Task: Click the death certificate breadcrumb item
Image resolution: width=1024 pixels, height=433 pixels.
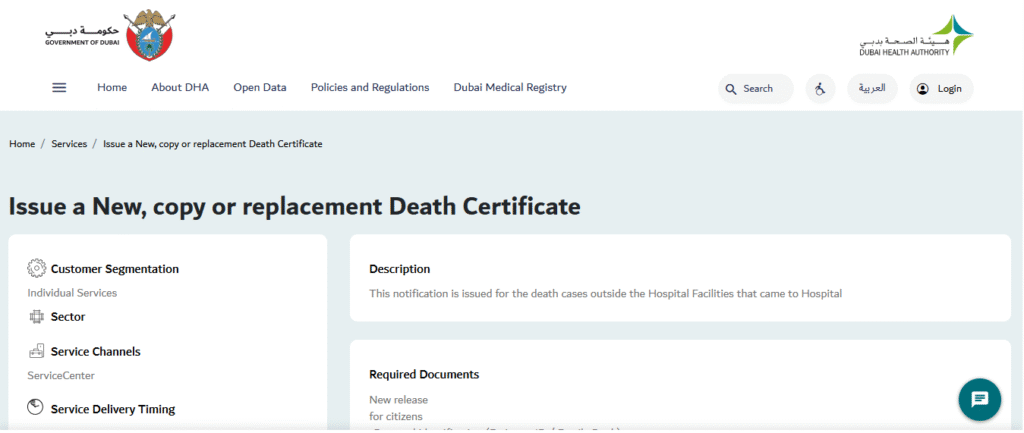Action: (212, 144)
